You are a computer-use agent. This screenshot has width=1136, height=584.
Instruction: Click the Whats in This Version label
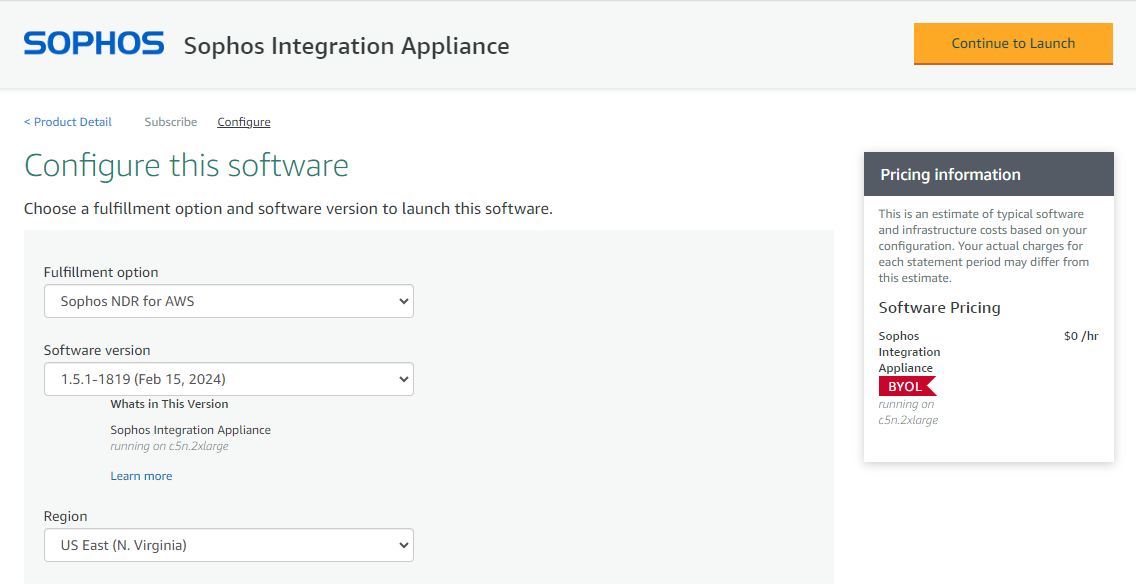click(x=169, y=404)
